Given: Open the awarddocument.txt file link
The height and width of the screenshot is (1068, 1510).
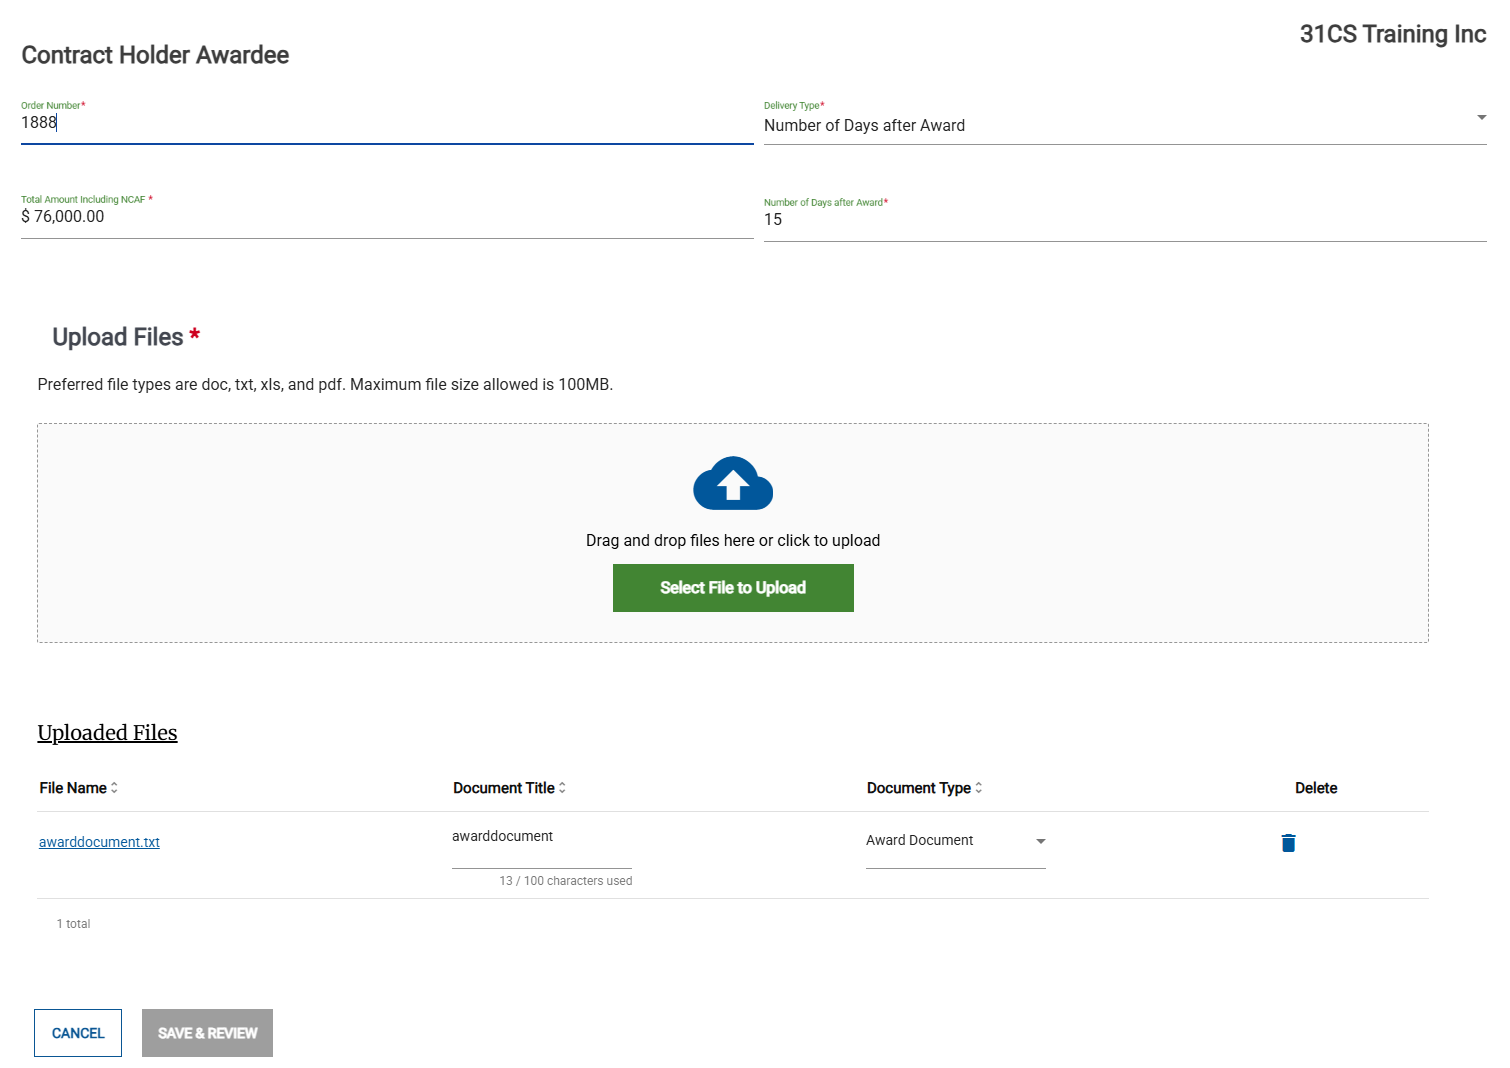Looking at the screenshot, I should 99,841.
